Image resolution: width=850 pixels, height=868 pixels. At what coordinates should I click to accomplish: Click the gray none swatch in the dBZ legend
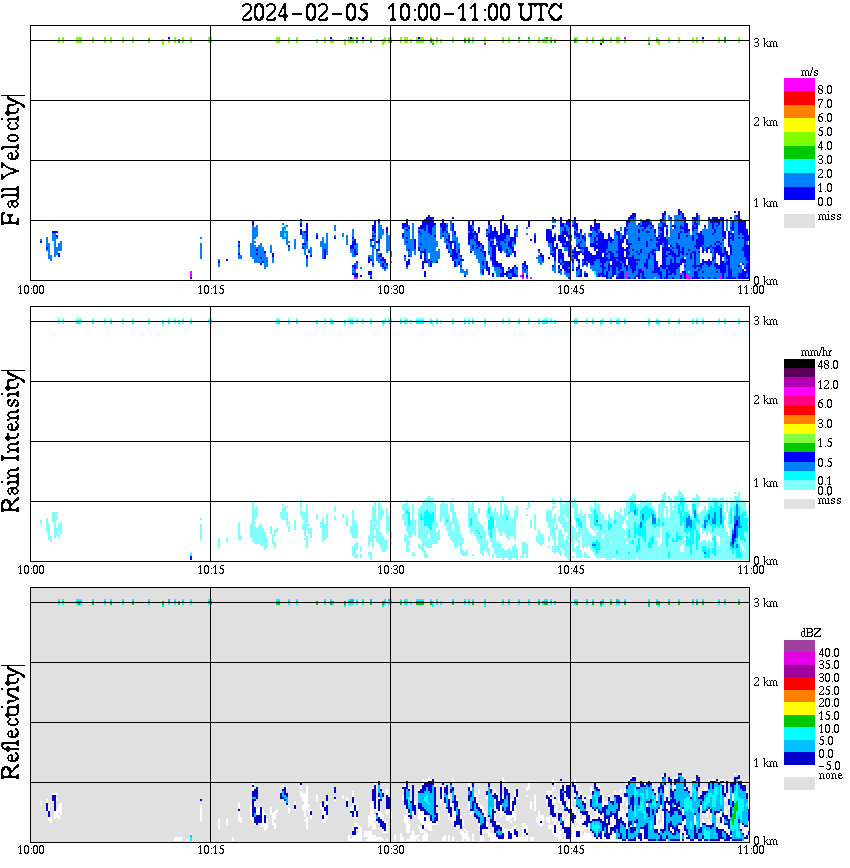[x=799, y=784]
